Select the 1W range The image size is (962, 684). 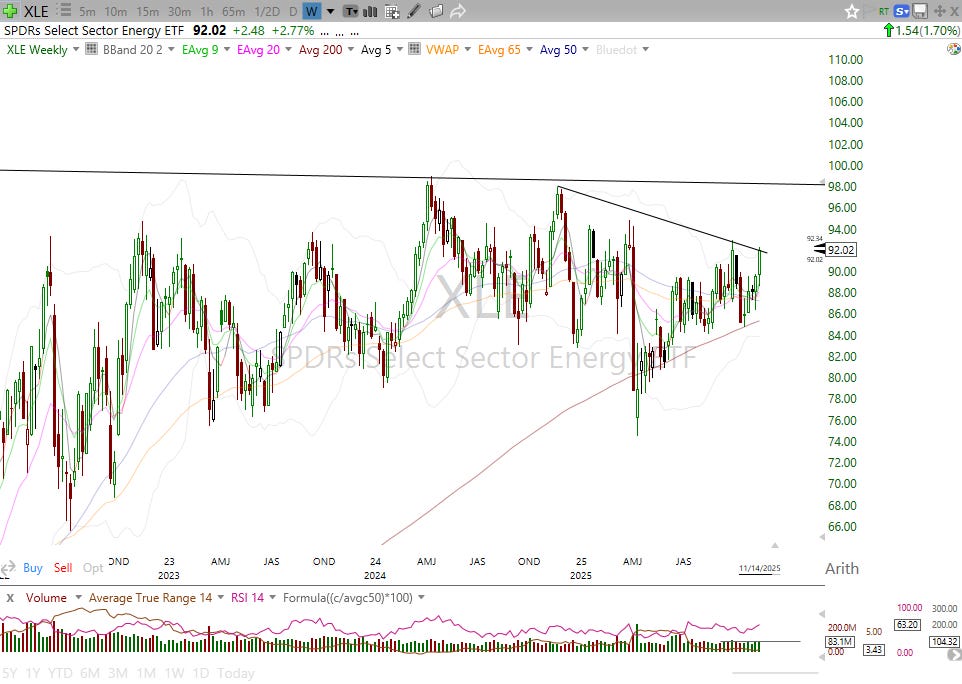pos(174,674)
